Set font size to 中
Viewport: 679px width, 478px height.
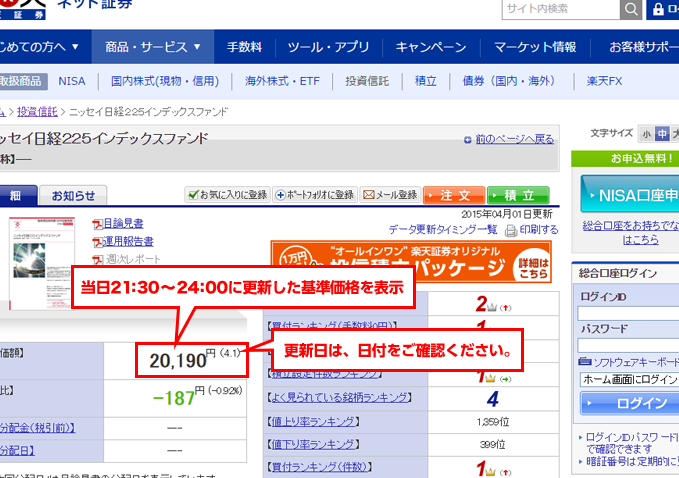pos(662,134)
